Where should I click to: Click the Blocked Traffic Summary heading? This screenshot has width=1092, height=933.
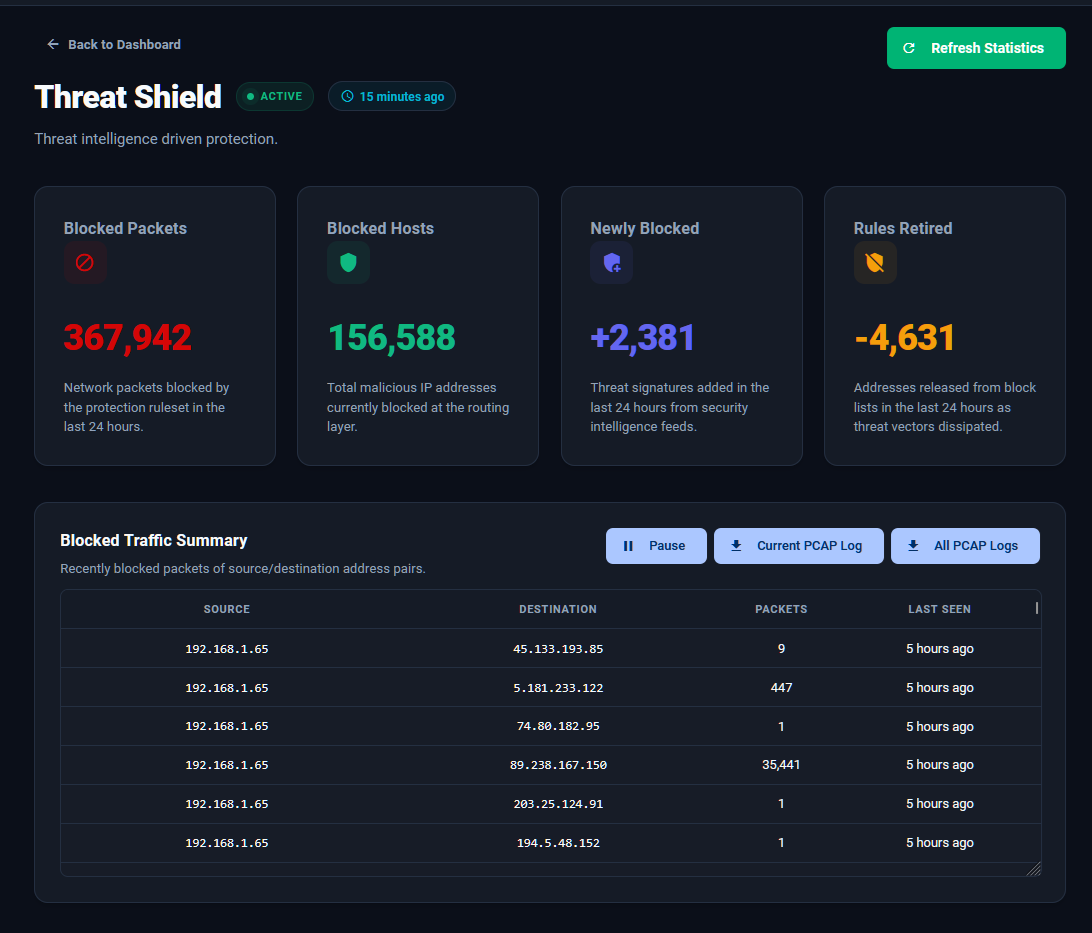(x=154, y=540)
